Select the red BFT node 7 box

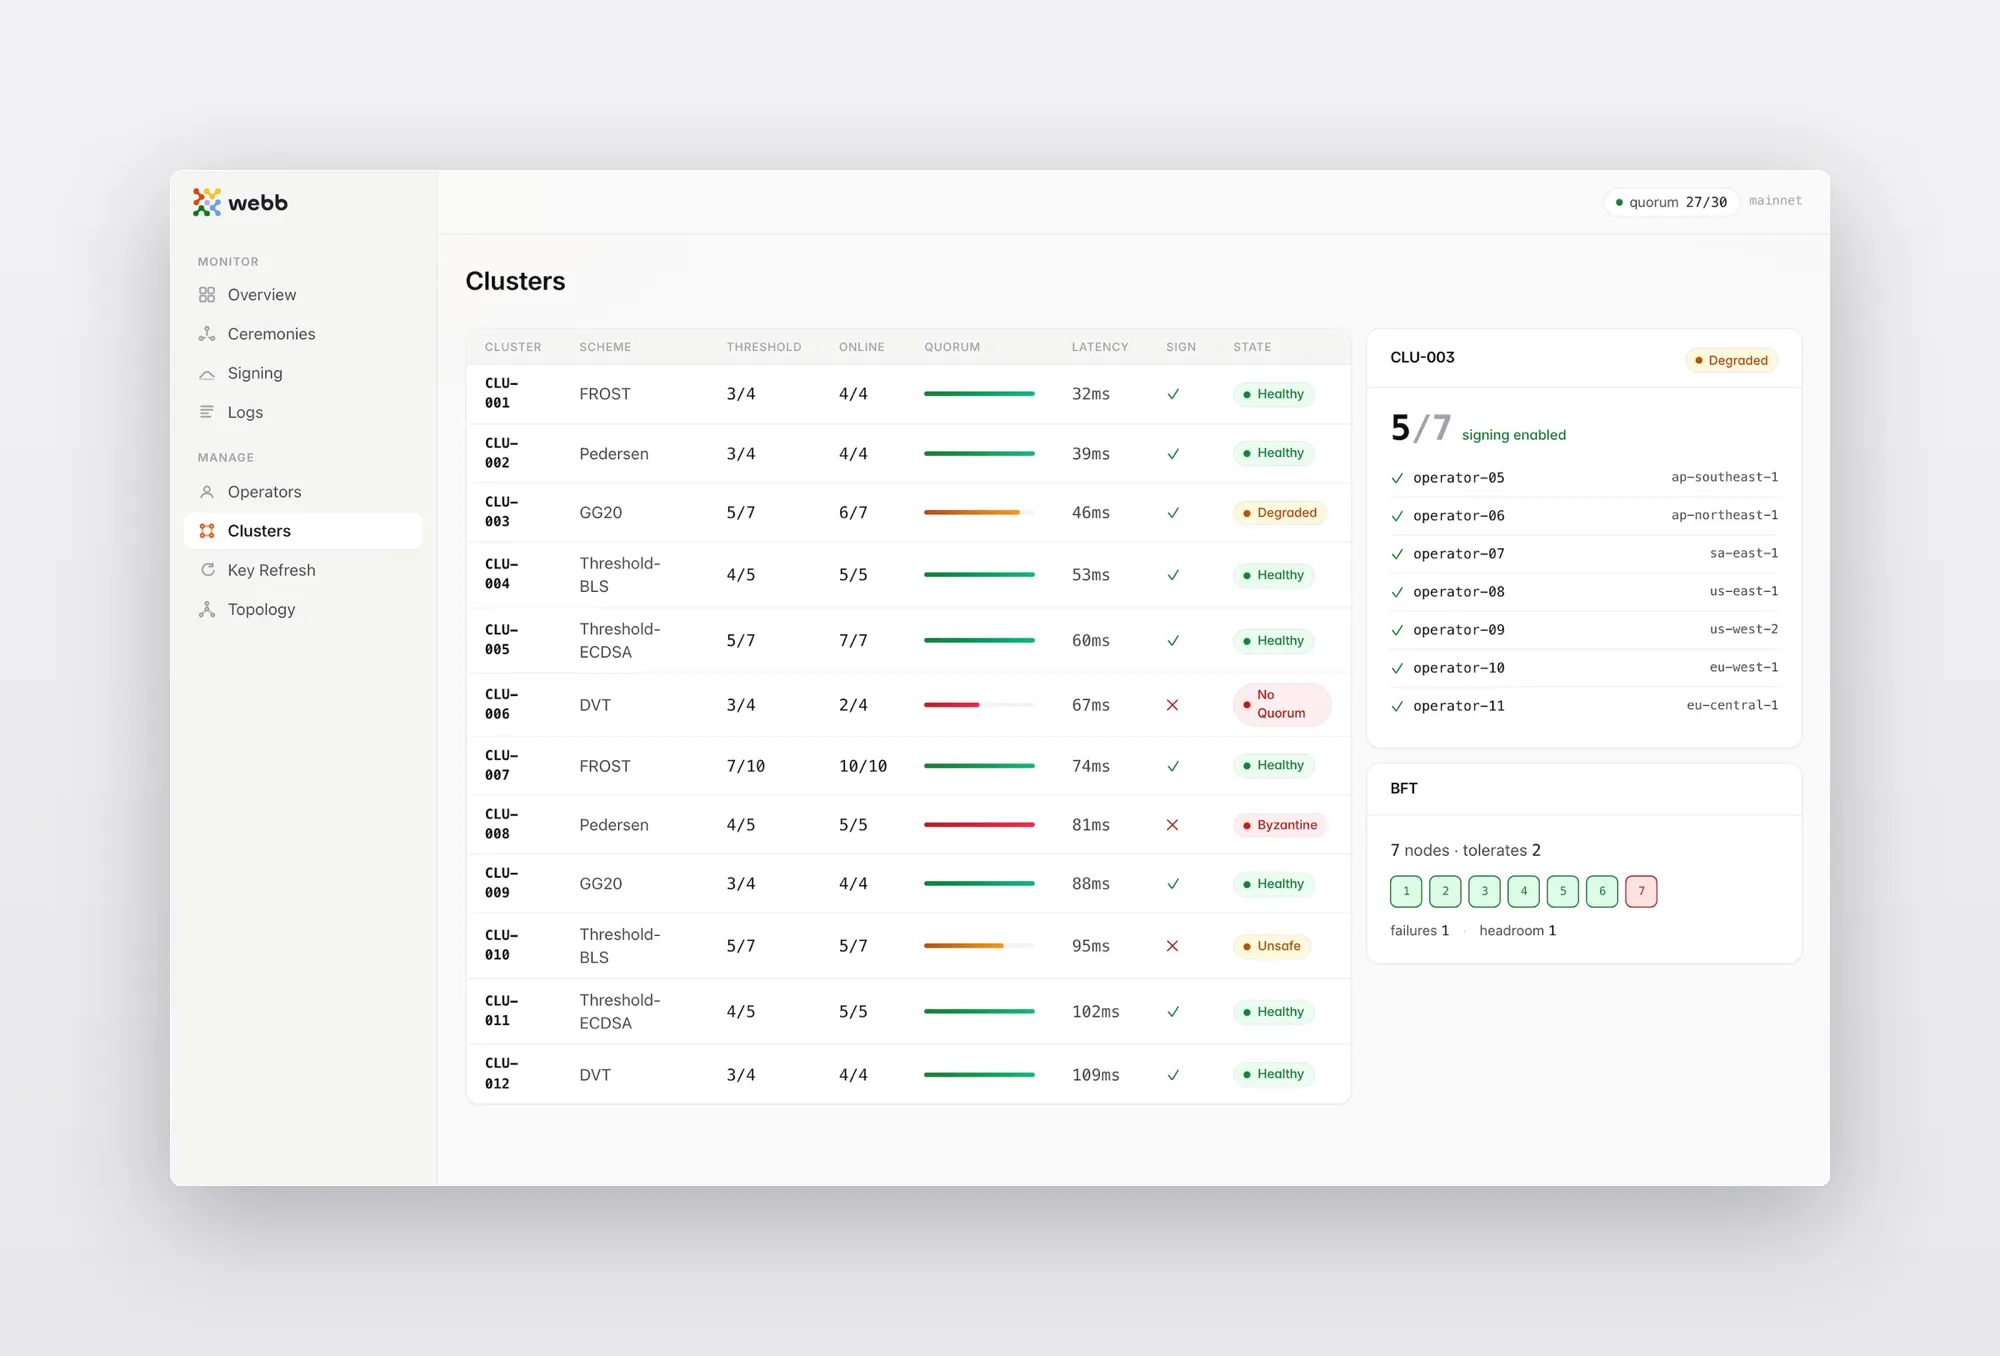click(x=1641, y=891)
